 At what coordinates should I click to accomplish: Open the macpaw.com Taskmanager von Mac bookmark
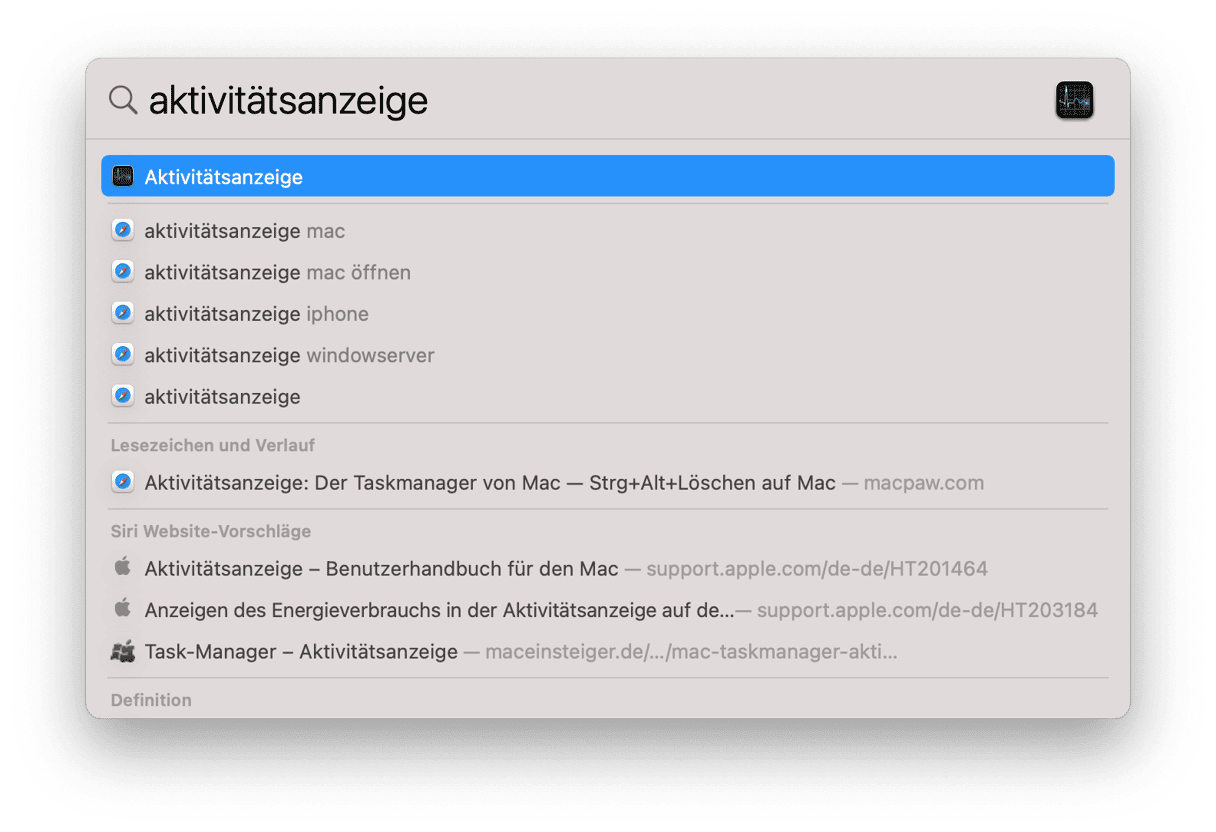pos(489,483)
